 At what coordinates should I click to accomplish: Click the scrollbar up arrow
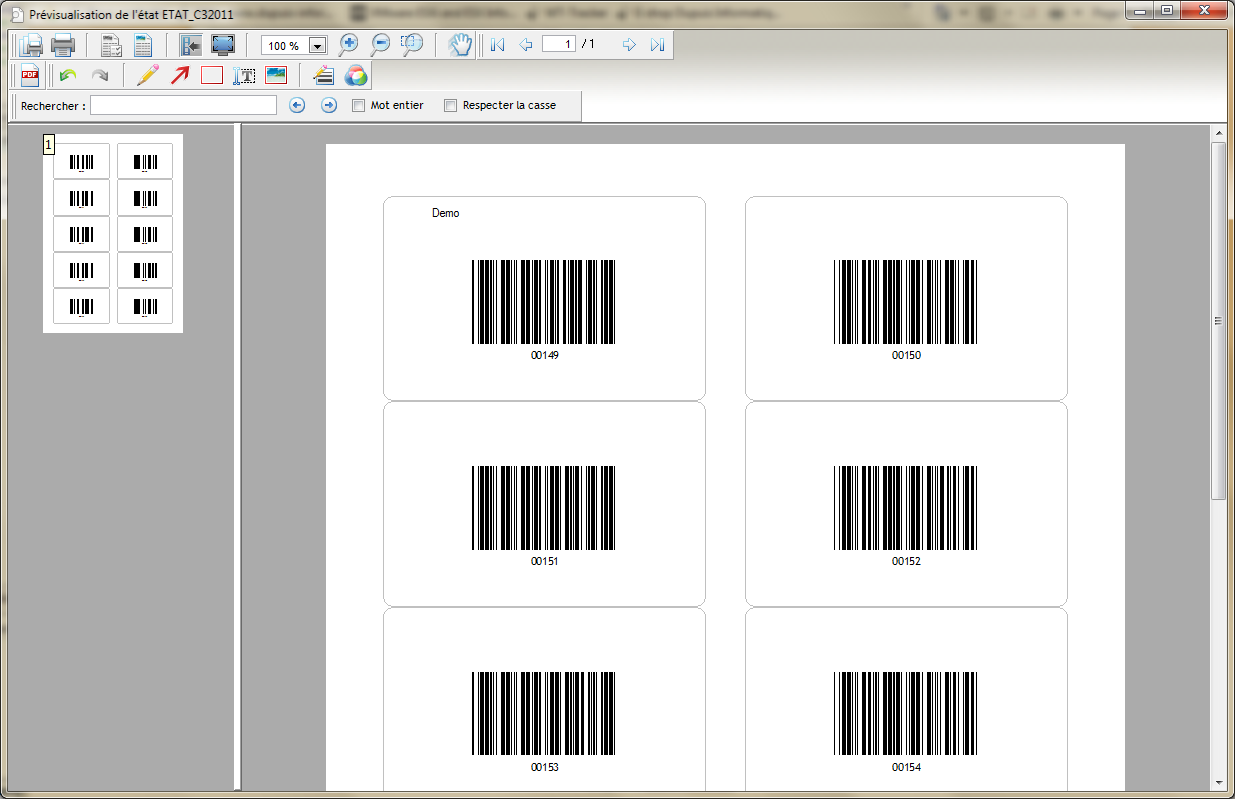tap(1218, 133)
